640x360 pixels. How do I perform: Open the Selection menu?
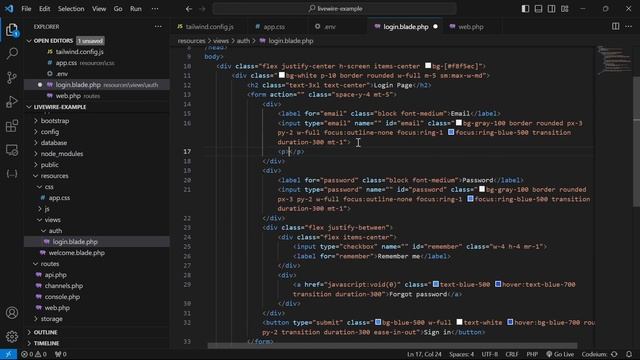[x=71, y=9]
